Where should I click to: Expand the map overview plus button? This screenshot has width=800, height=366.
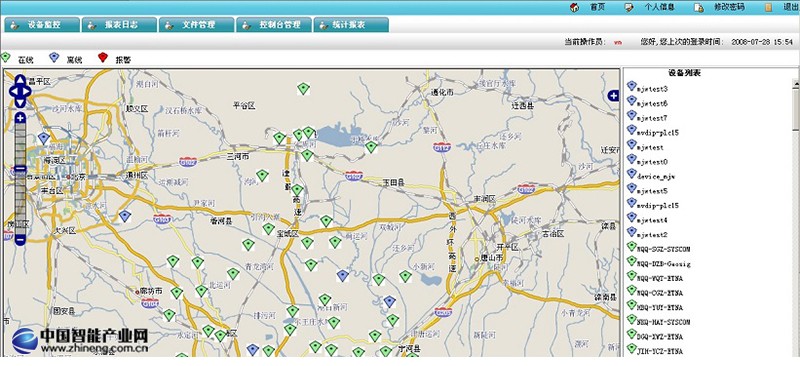tap(613, 95)
